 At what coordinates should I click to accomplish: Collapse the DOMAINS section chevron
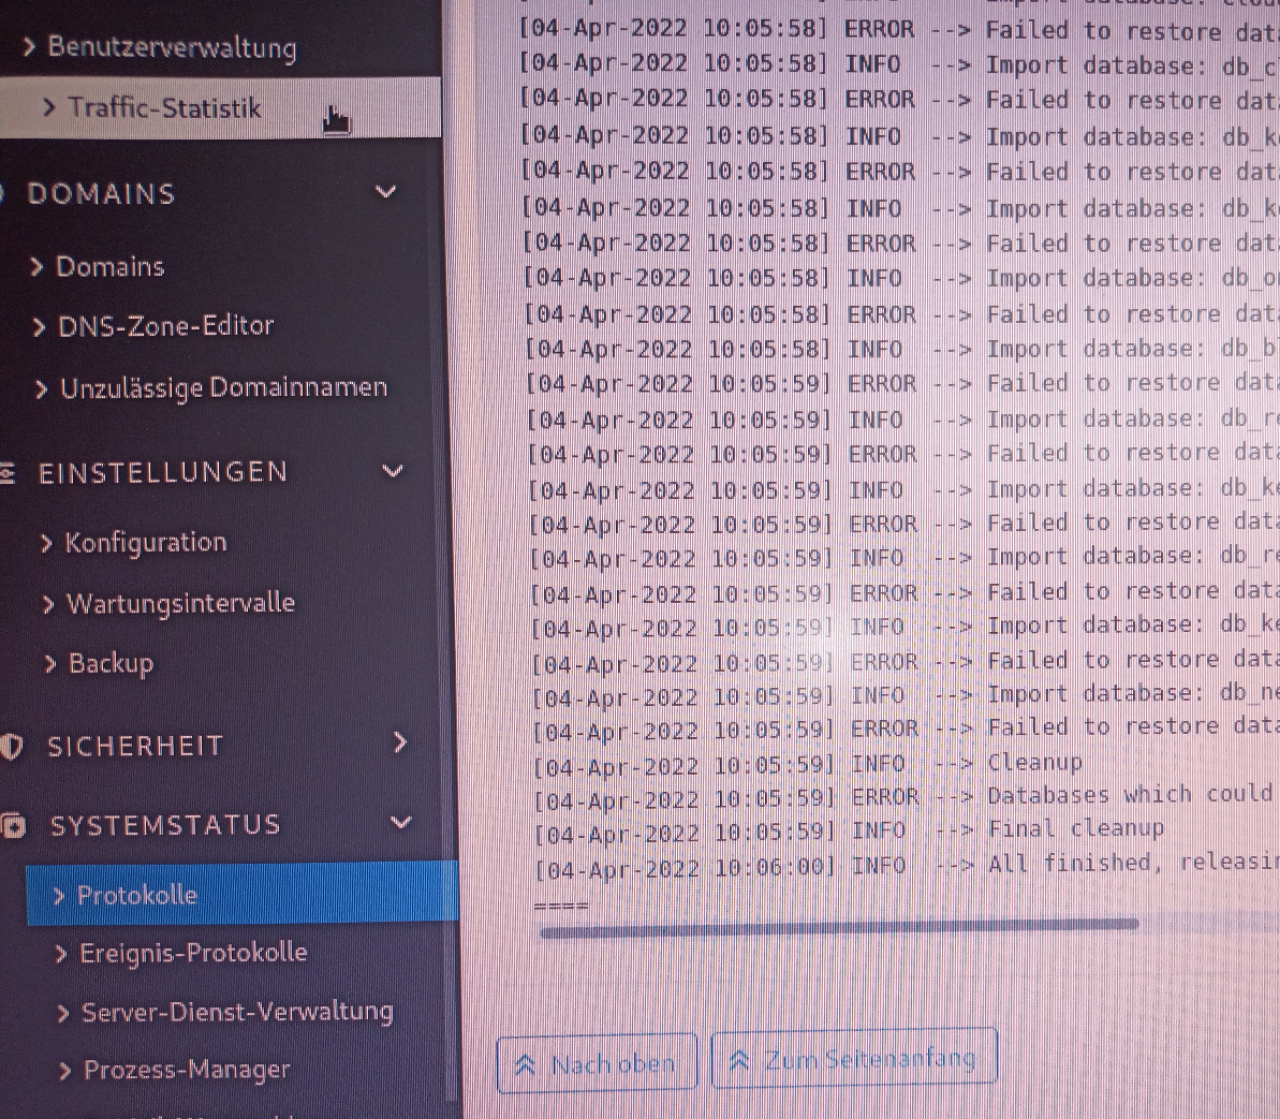tap(386, 191)
